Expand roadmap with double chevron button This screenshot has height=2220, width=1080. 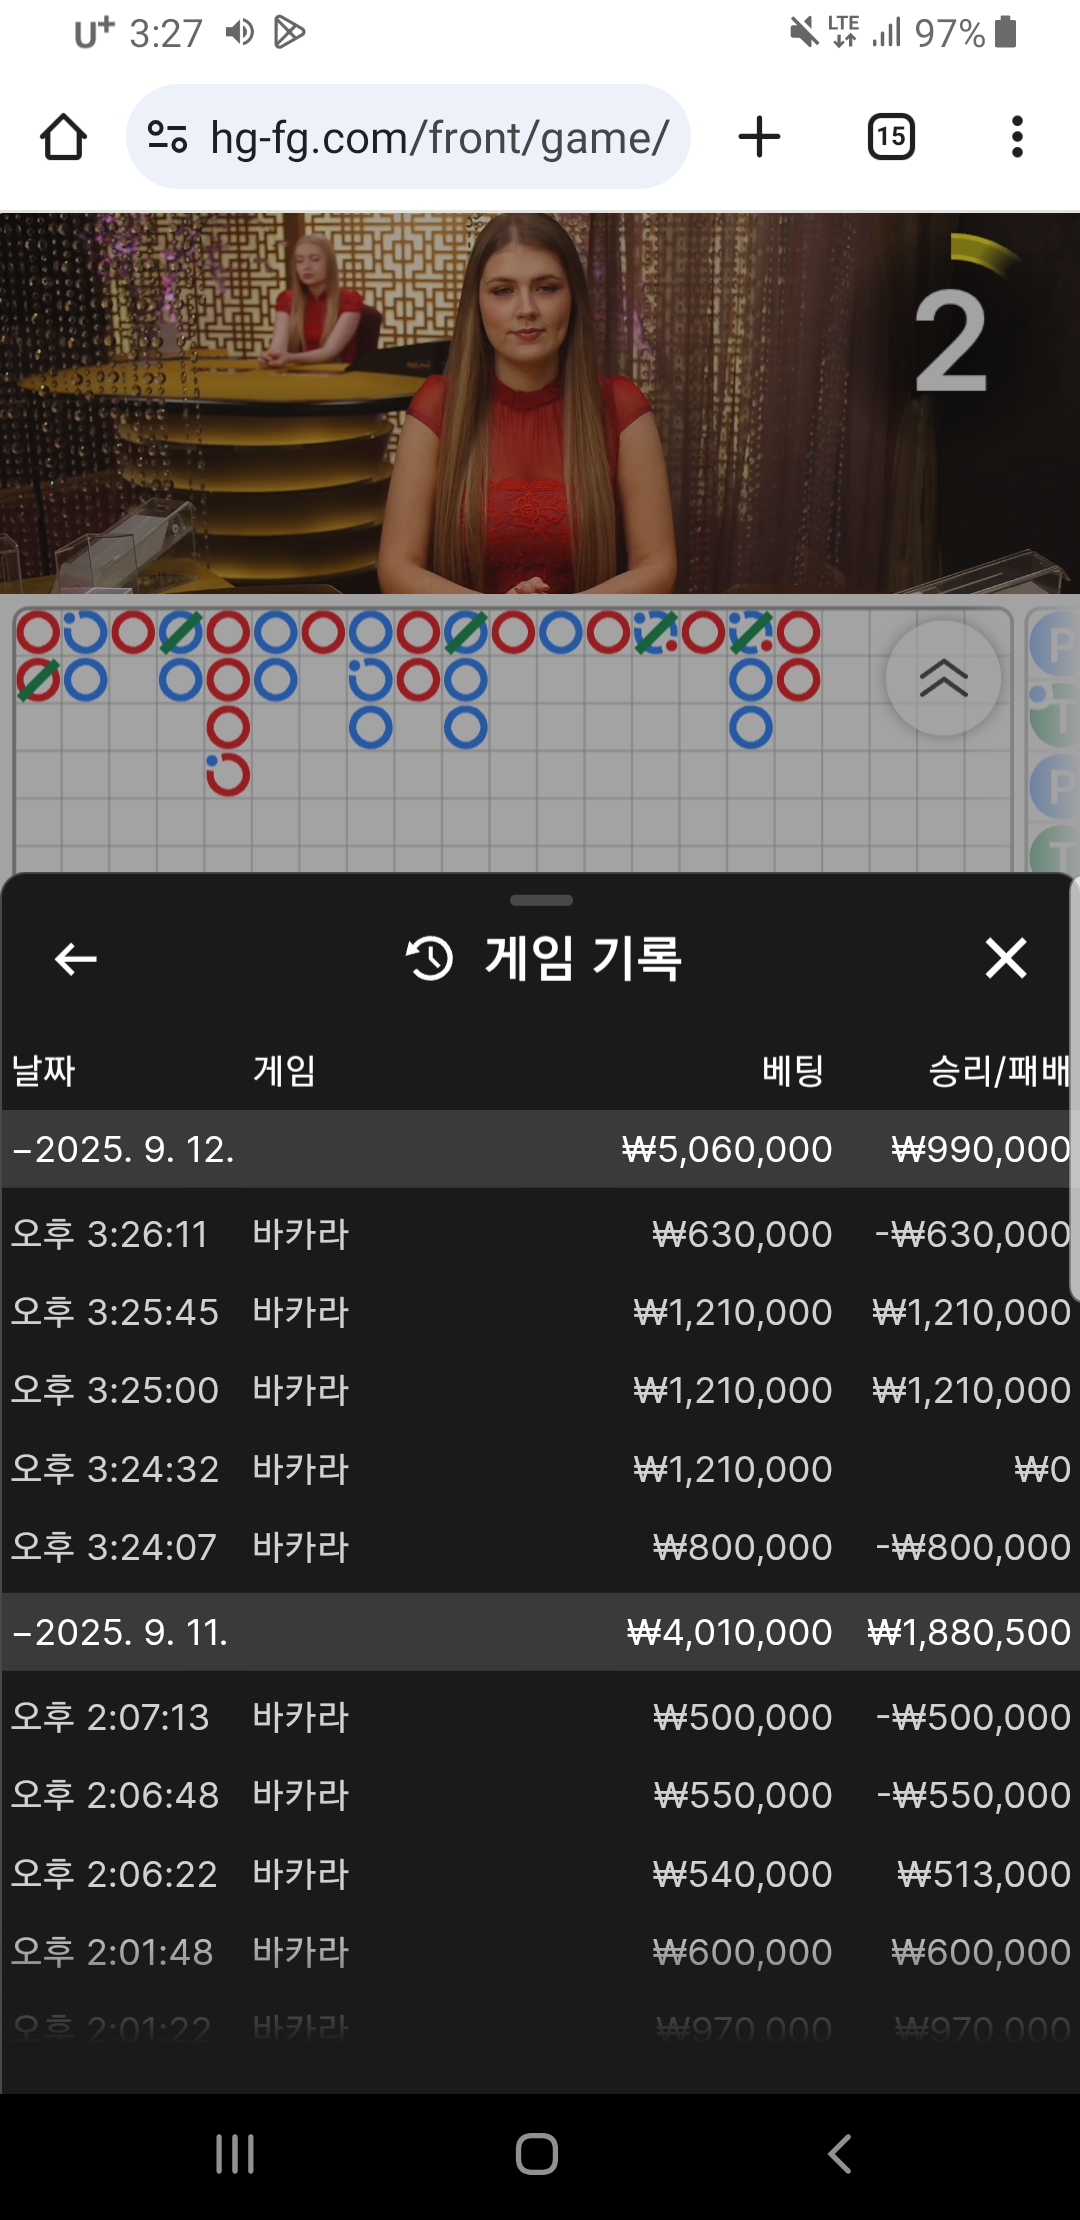pyautogui.click(x=943, y=678)
